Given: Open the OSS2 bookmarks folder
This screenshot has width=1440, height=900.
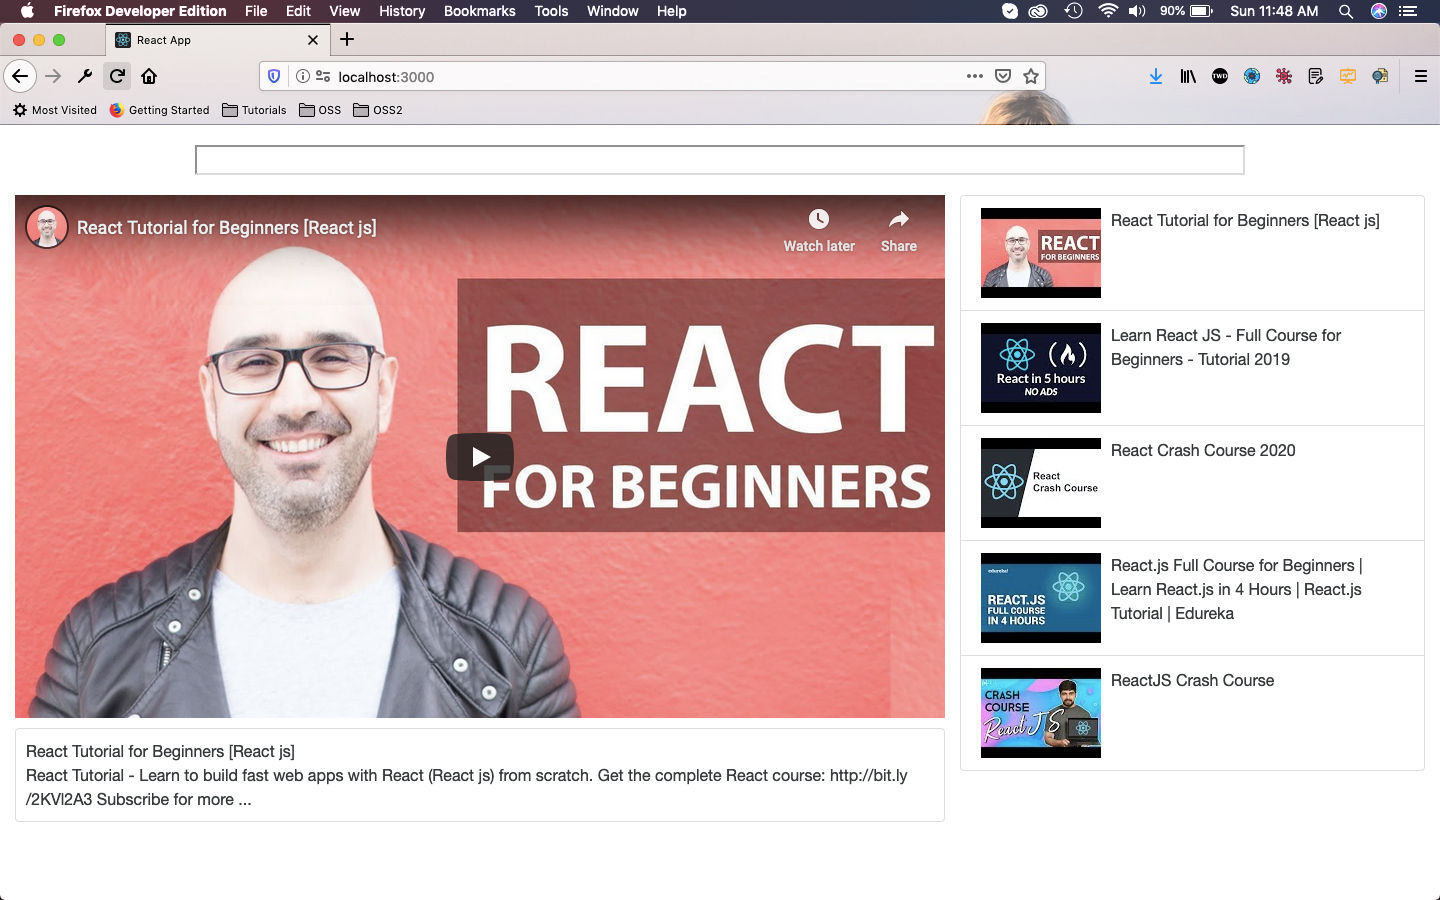Looking at the screenshot, I should (x=378, y=110).
